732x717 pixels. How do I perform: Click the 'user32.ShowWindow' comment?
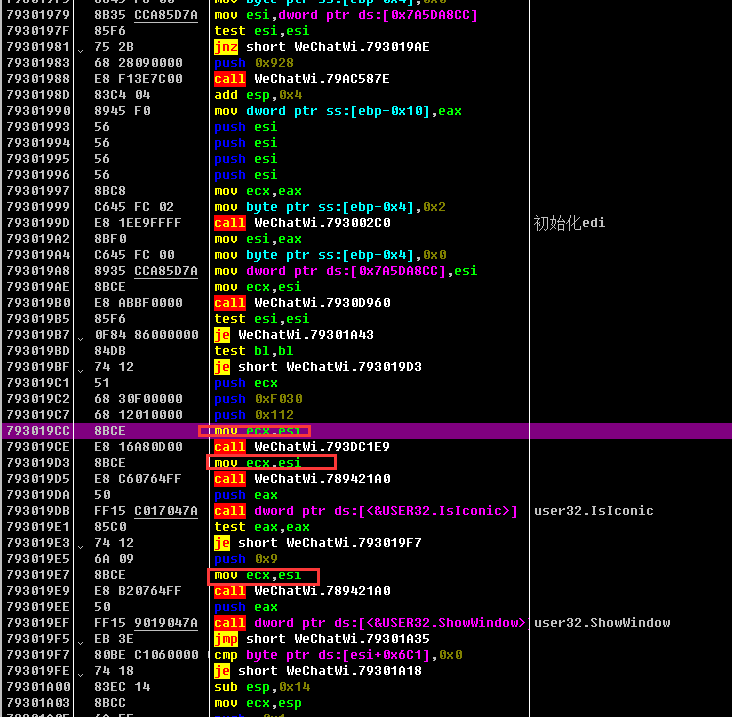602,623
